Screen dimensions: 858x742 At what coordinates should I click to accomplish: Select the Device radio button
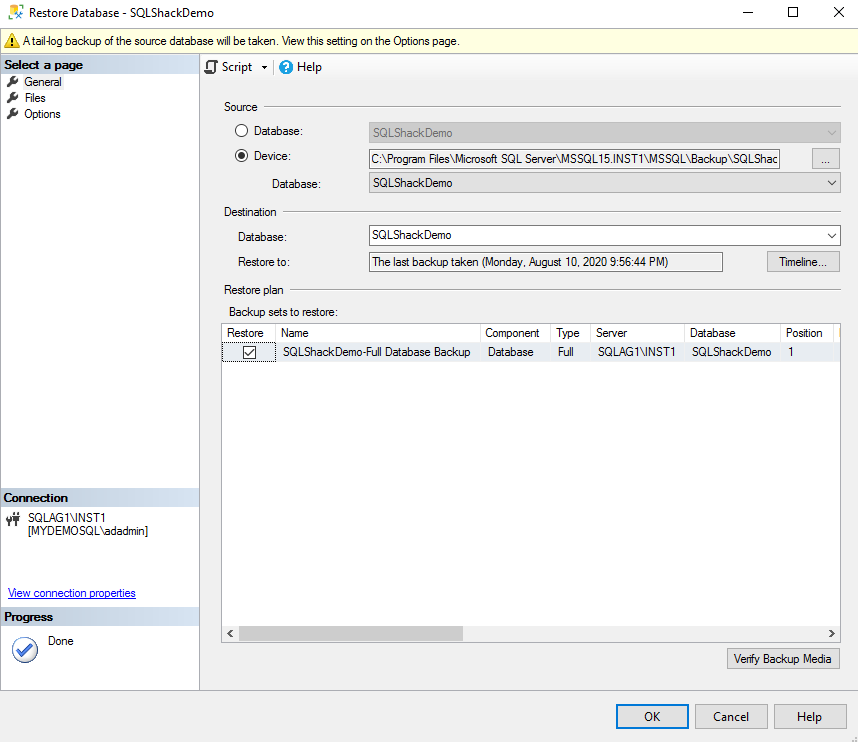pyautogui.click(x=240, y=155)
